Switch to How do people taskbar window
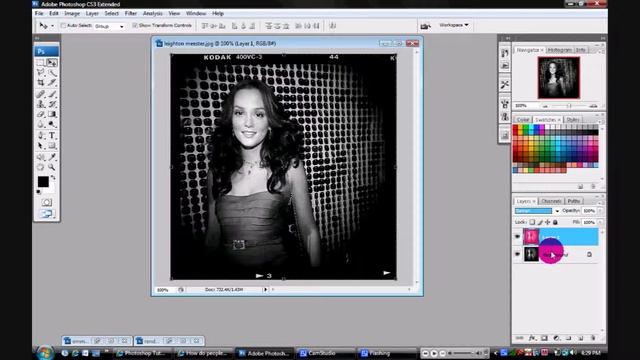The image size is (640, 360). [203, 353]
